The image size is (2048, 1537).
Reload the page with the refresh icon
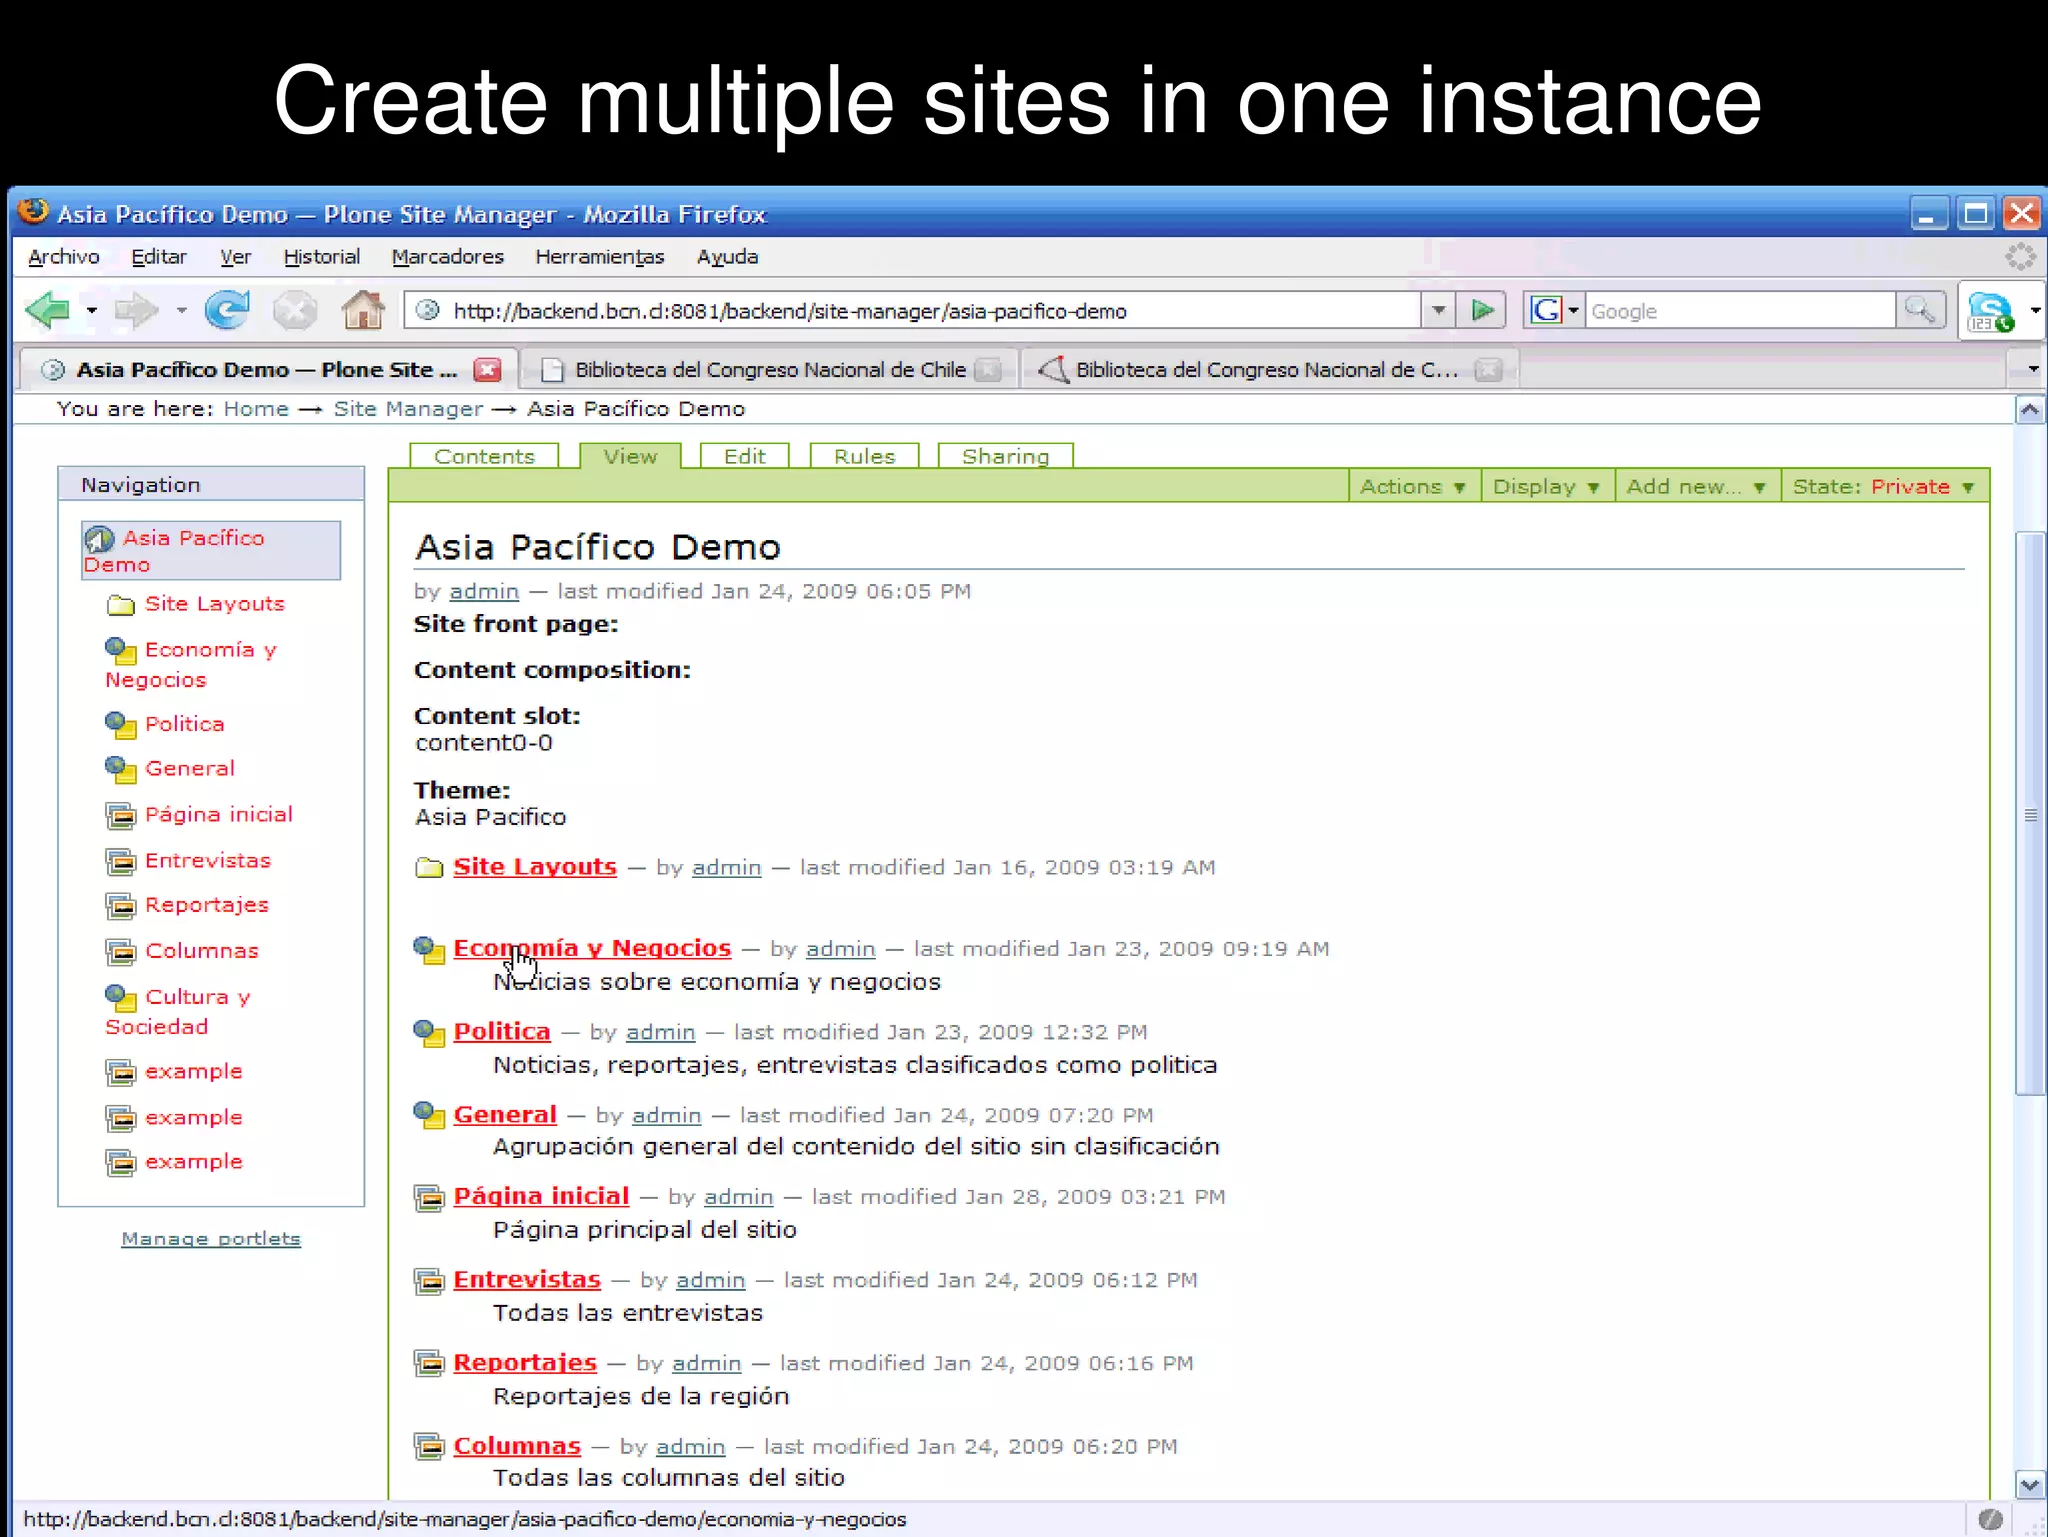[x=228, y=310]
